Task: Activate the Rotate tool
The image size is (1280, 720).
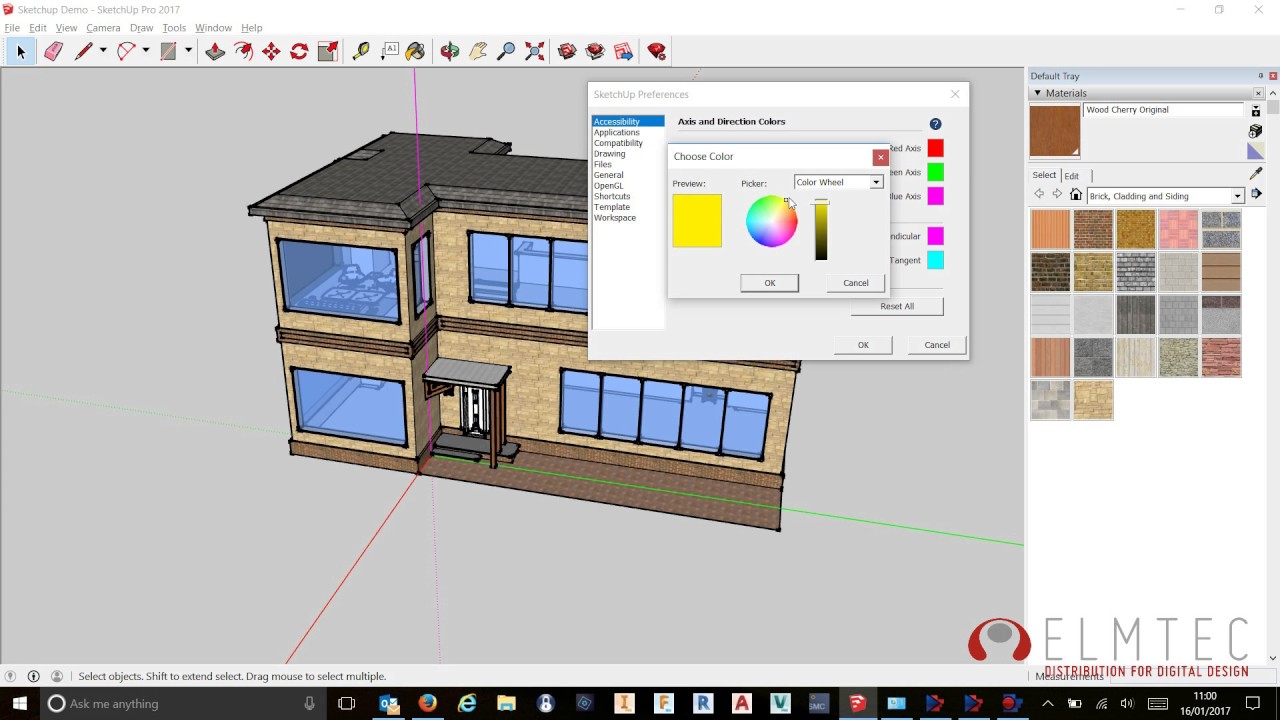Action: (299, 50)
